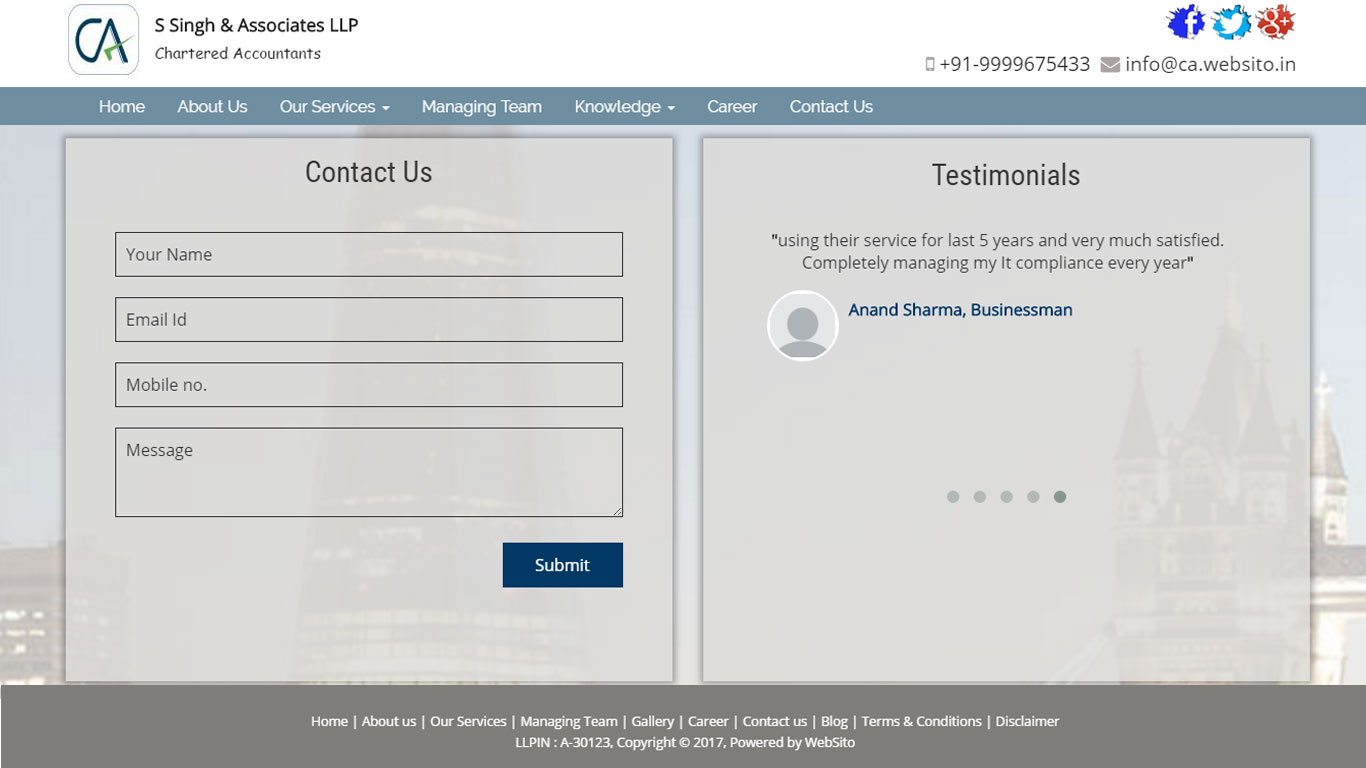1366x768 pixels.
Task: Open the footer Gallery link
Action: click(x=653, y=721)
